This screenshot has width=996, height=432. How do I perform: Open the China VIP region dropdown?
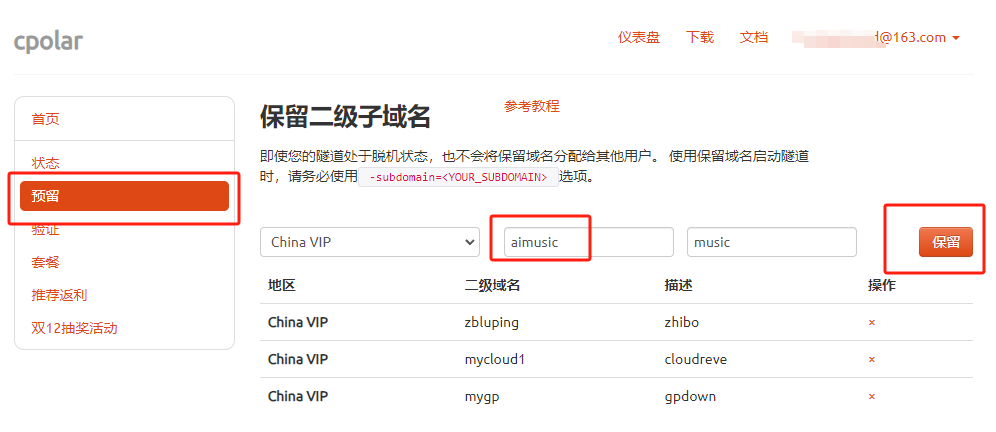[370, 242]
